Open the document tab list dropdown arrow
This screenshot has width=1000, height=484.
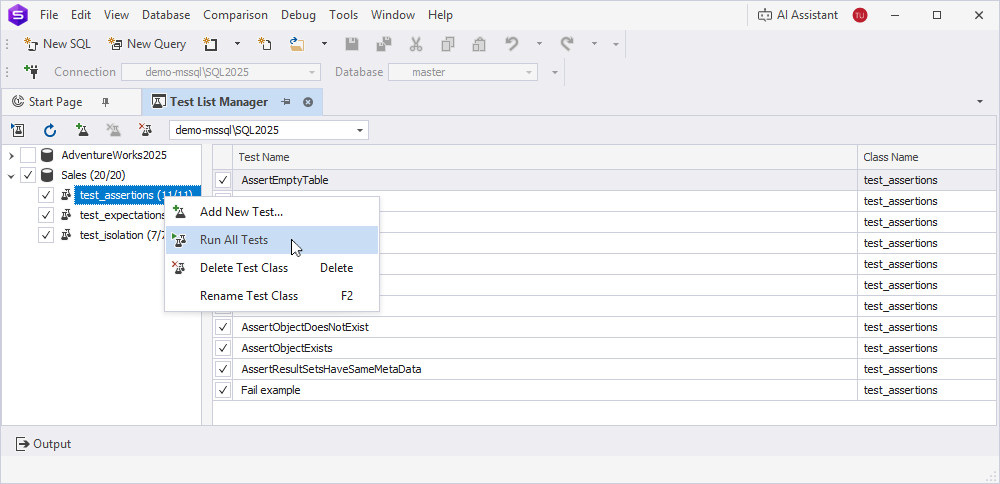click(980, 101)
